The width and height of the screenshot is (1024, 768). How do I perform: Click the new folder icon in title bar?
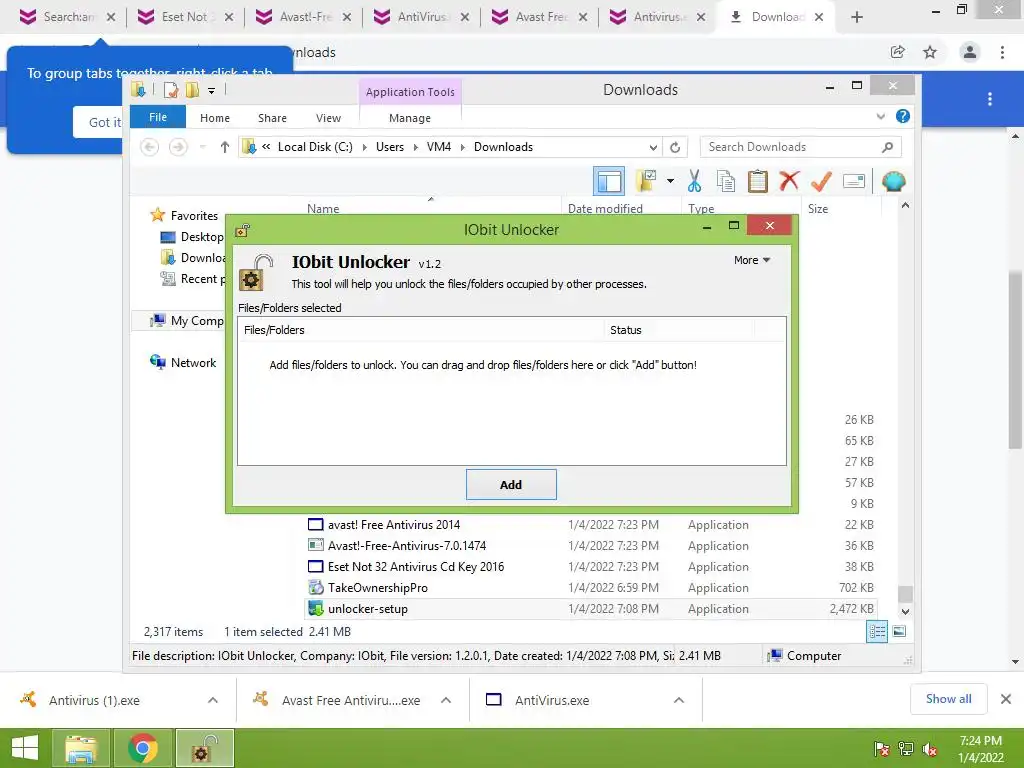pyautogui.click(x=192, y=90)
